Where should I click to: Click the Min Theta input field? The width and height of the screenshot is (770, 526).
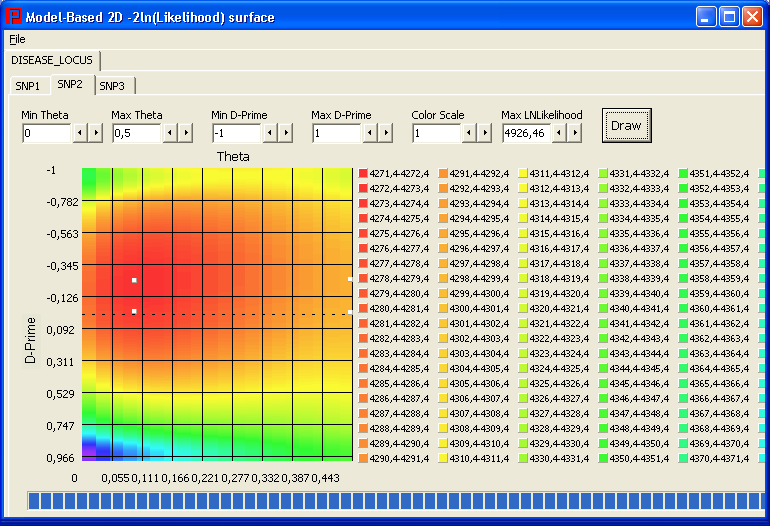click(47, 133)
